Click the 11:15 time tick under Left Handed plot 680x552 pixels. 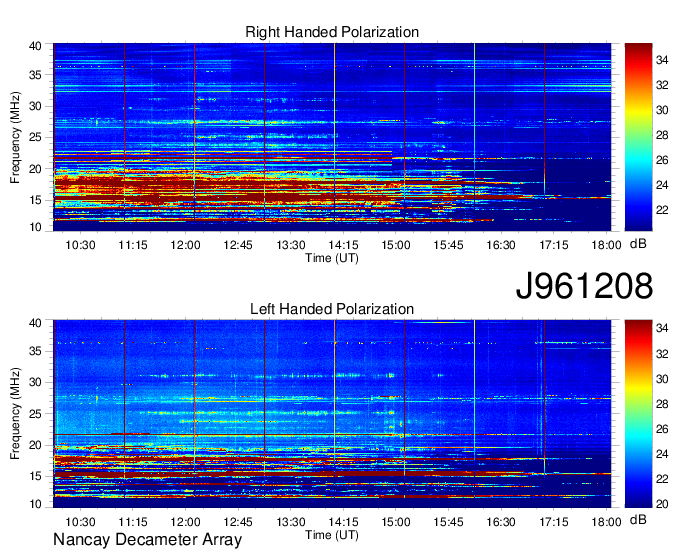click(133, 522)
